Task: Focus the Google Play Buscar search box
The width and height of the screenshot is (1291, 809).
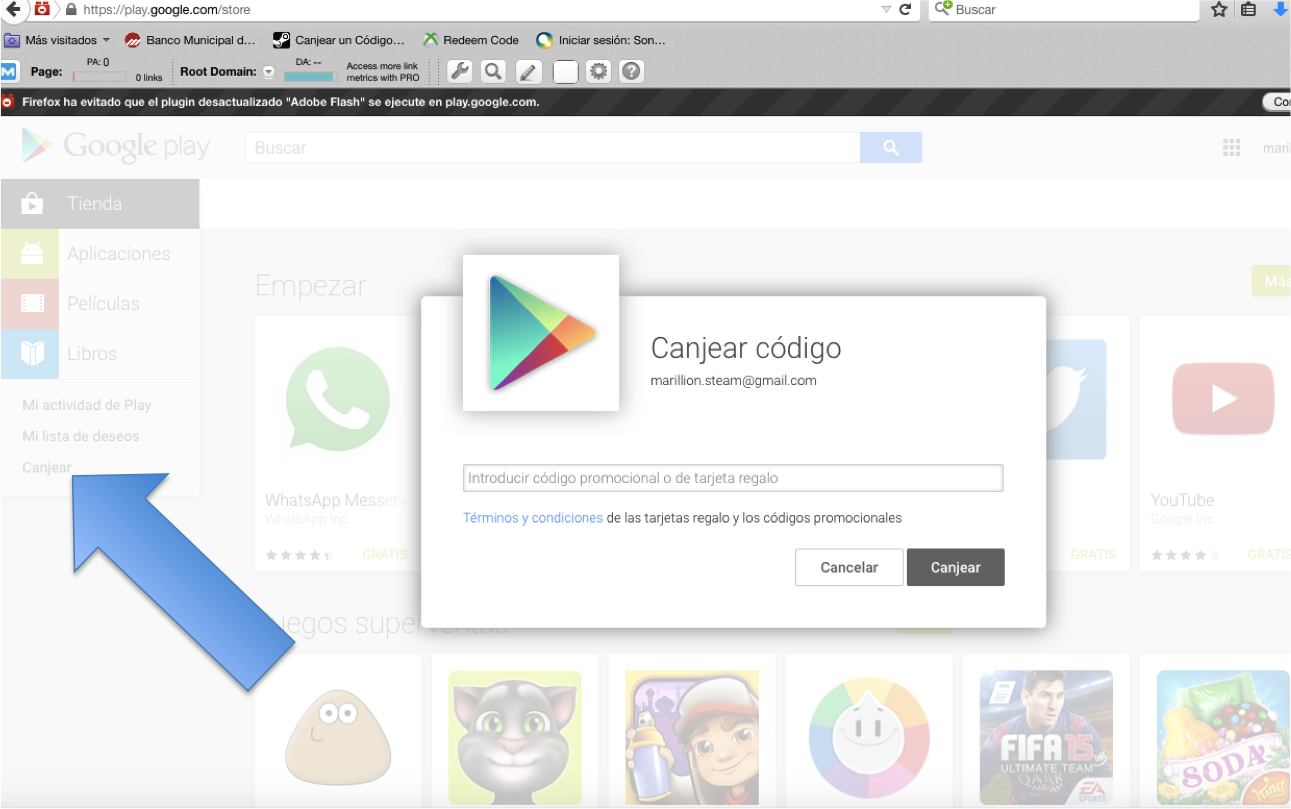Action: [x=552, y=147]
